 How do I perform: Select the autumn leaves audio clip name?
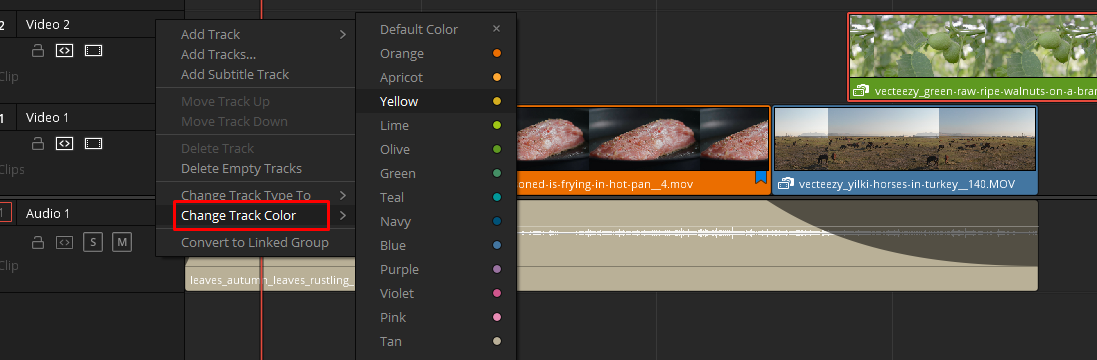pyautogui.click(x=271, y=280)
